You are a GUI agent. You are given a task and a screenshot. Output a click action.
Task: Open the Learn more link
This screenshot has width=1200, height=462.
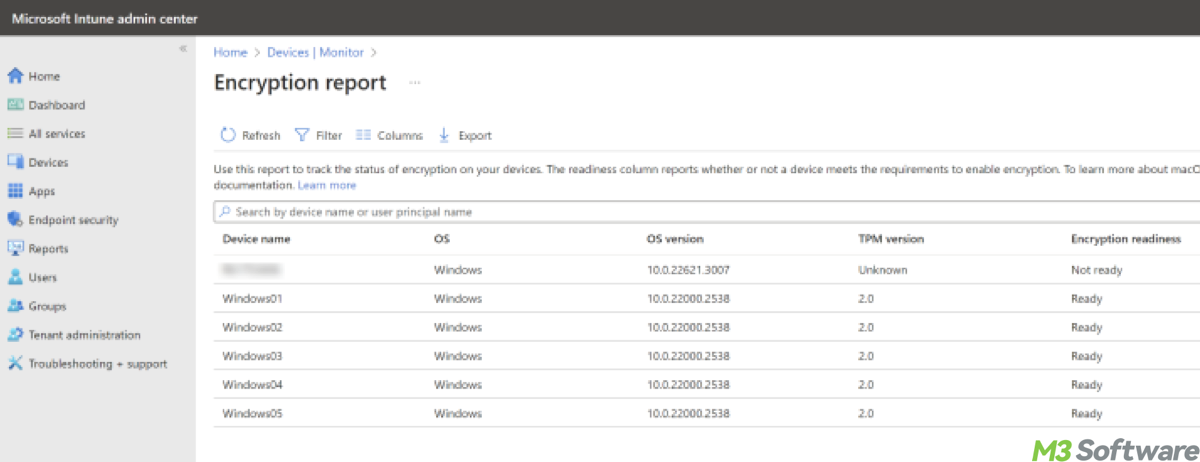(x=327, y=185)
